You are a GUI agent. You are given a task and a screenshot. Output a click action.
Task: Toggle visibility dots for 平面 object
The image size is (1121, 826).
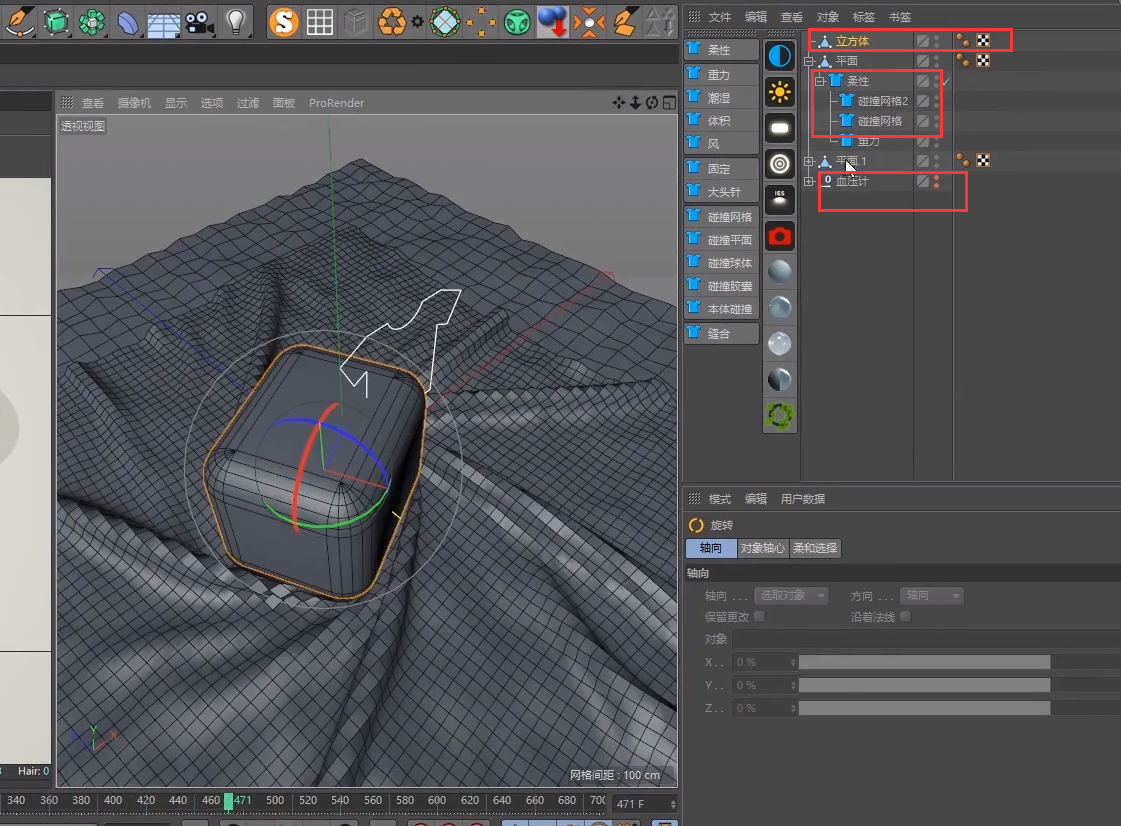pos(937,62)
